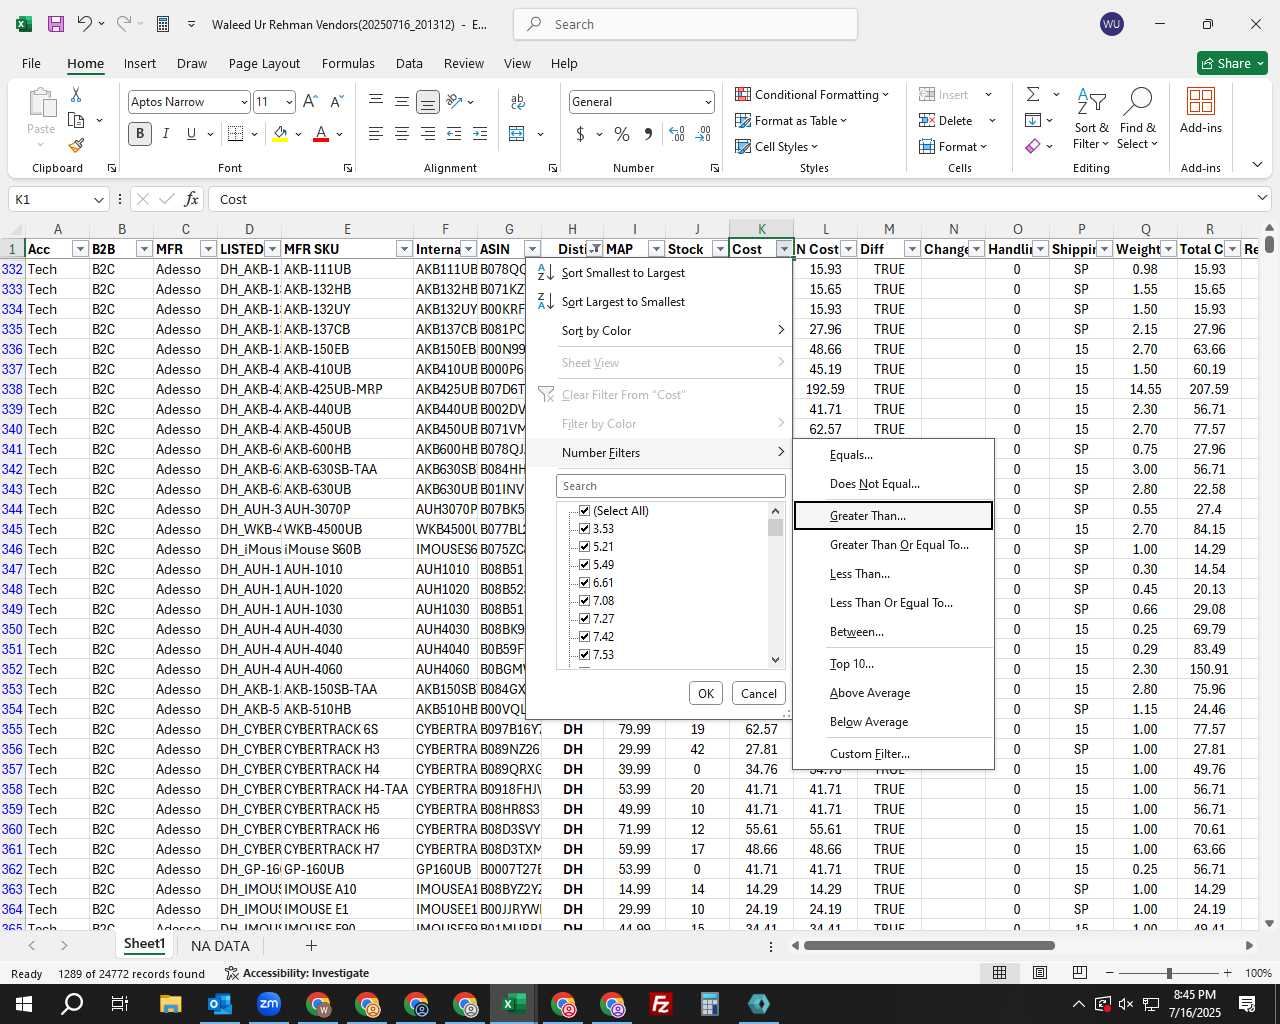The height and width of the screenshot is (1024, 1280).
Task: Apply the red Font Color swatch
Action: point(321,133)
